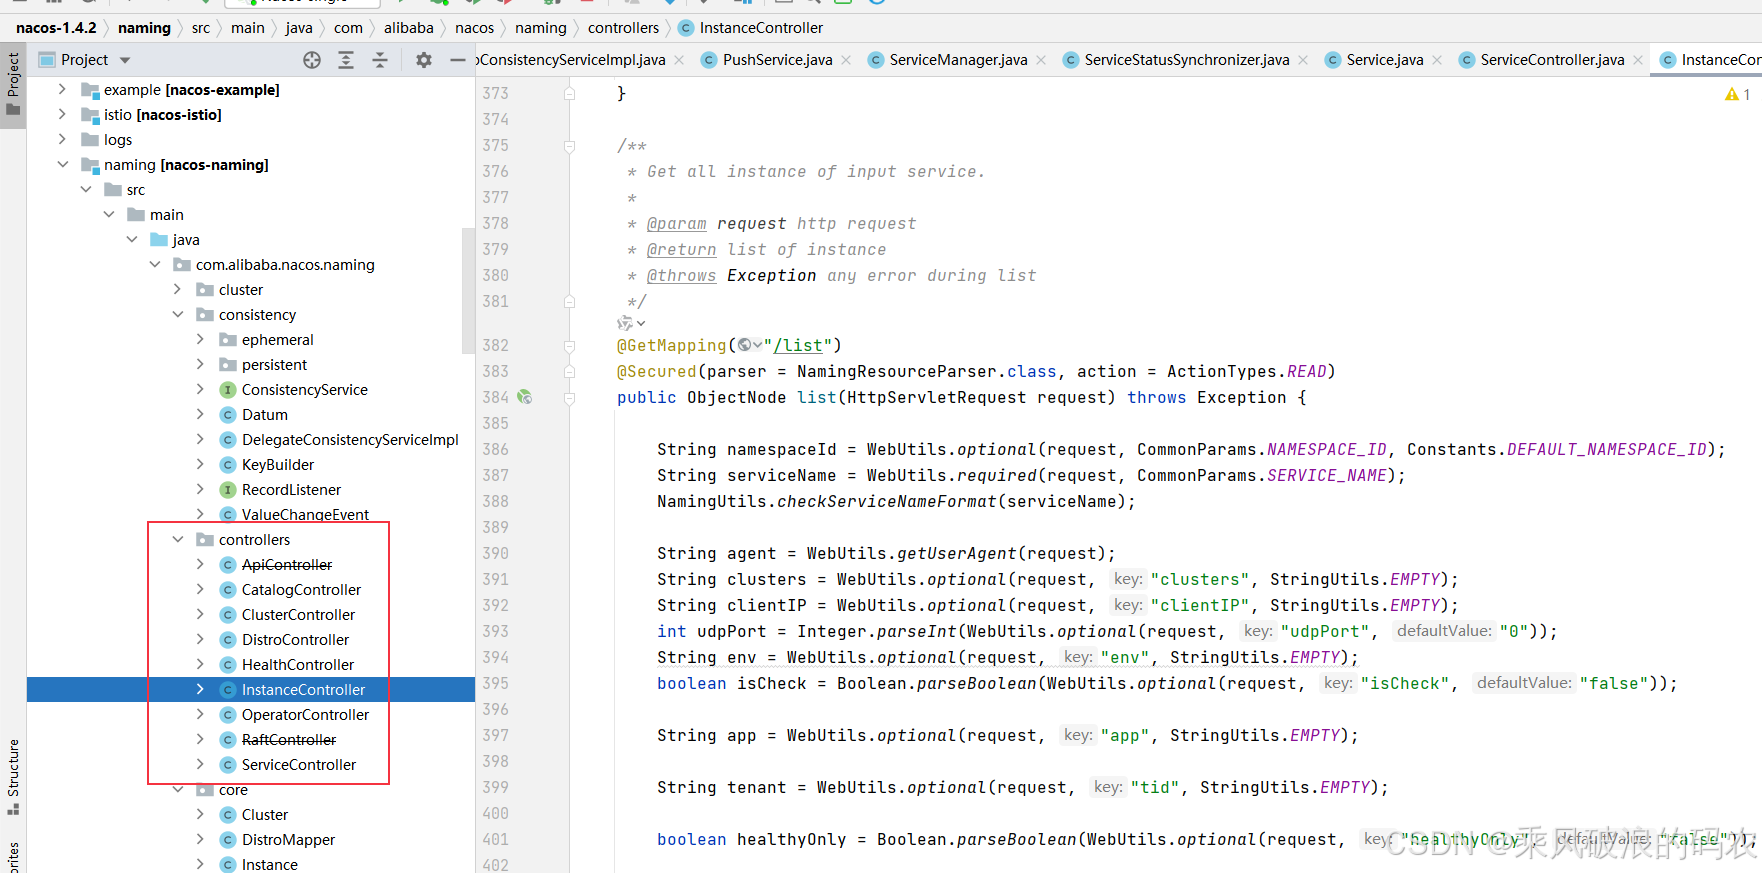The height and width of the screenshot is (873, 1762).
Task: Open the Project view dropdown
Action: point(125,60)
